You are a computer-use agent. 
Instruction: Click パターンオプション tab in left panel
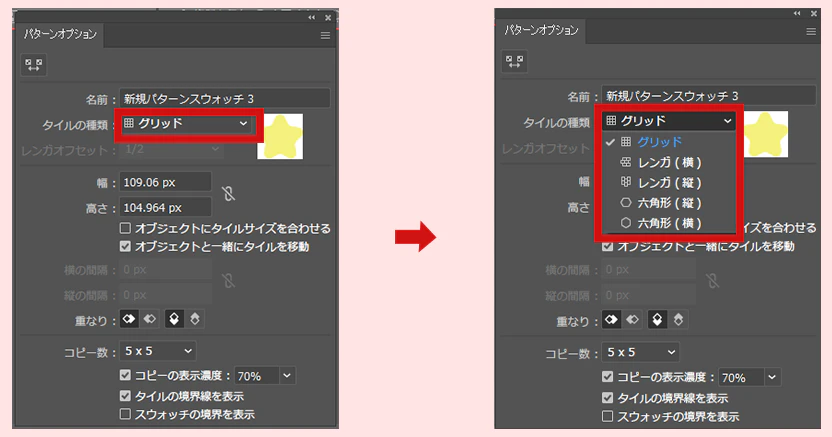60,34
